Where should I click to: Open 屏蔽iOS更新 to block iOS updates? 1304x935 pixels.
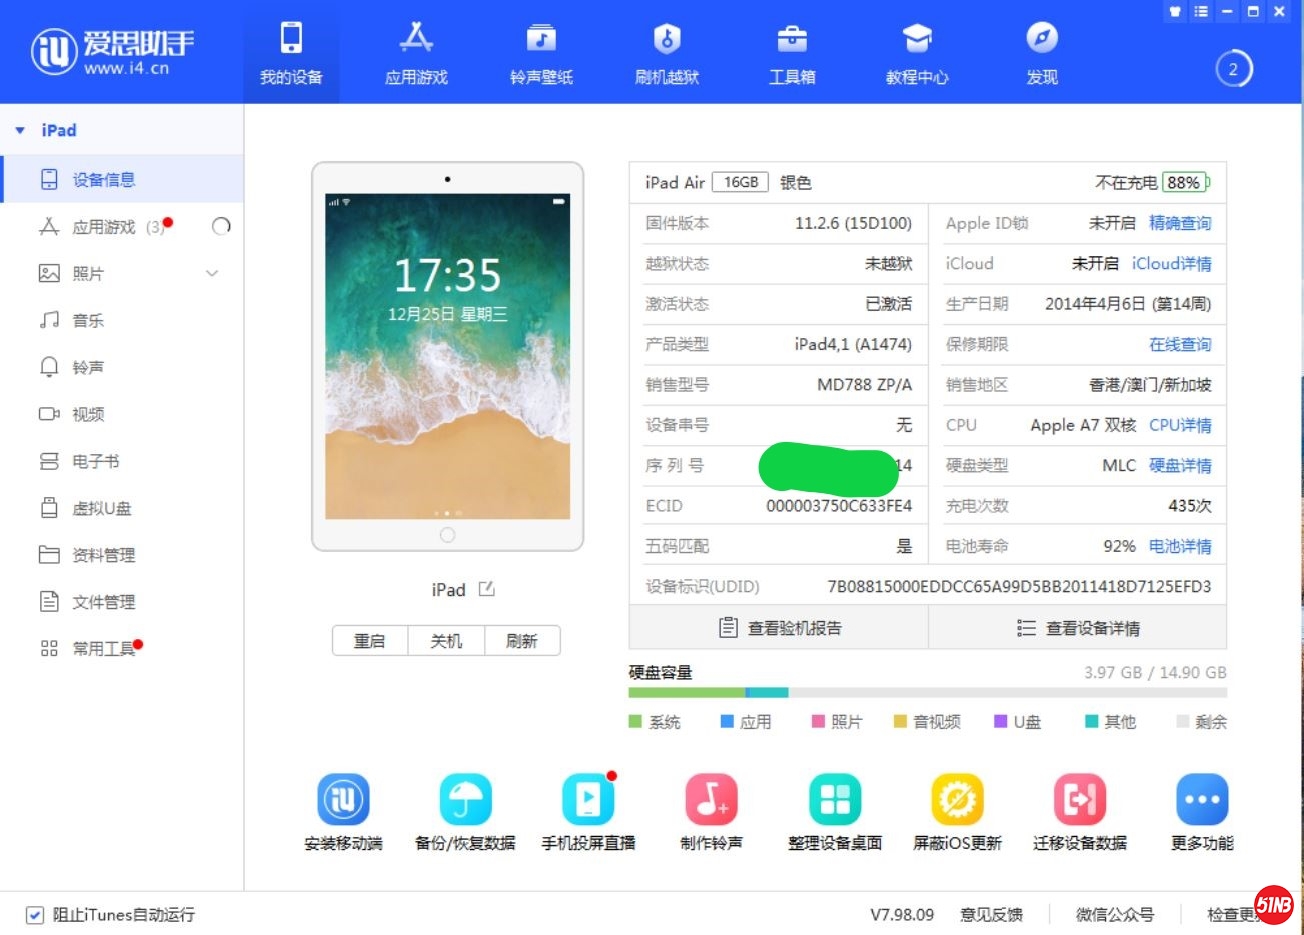[x=957, y=810]
